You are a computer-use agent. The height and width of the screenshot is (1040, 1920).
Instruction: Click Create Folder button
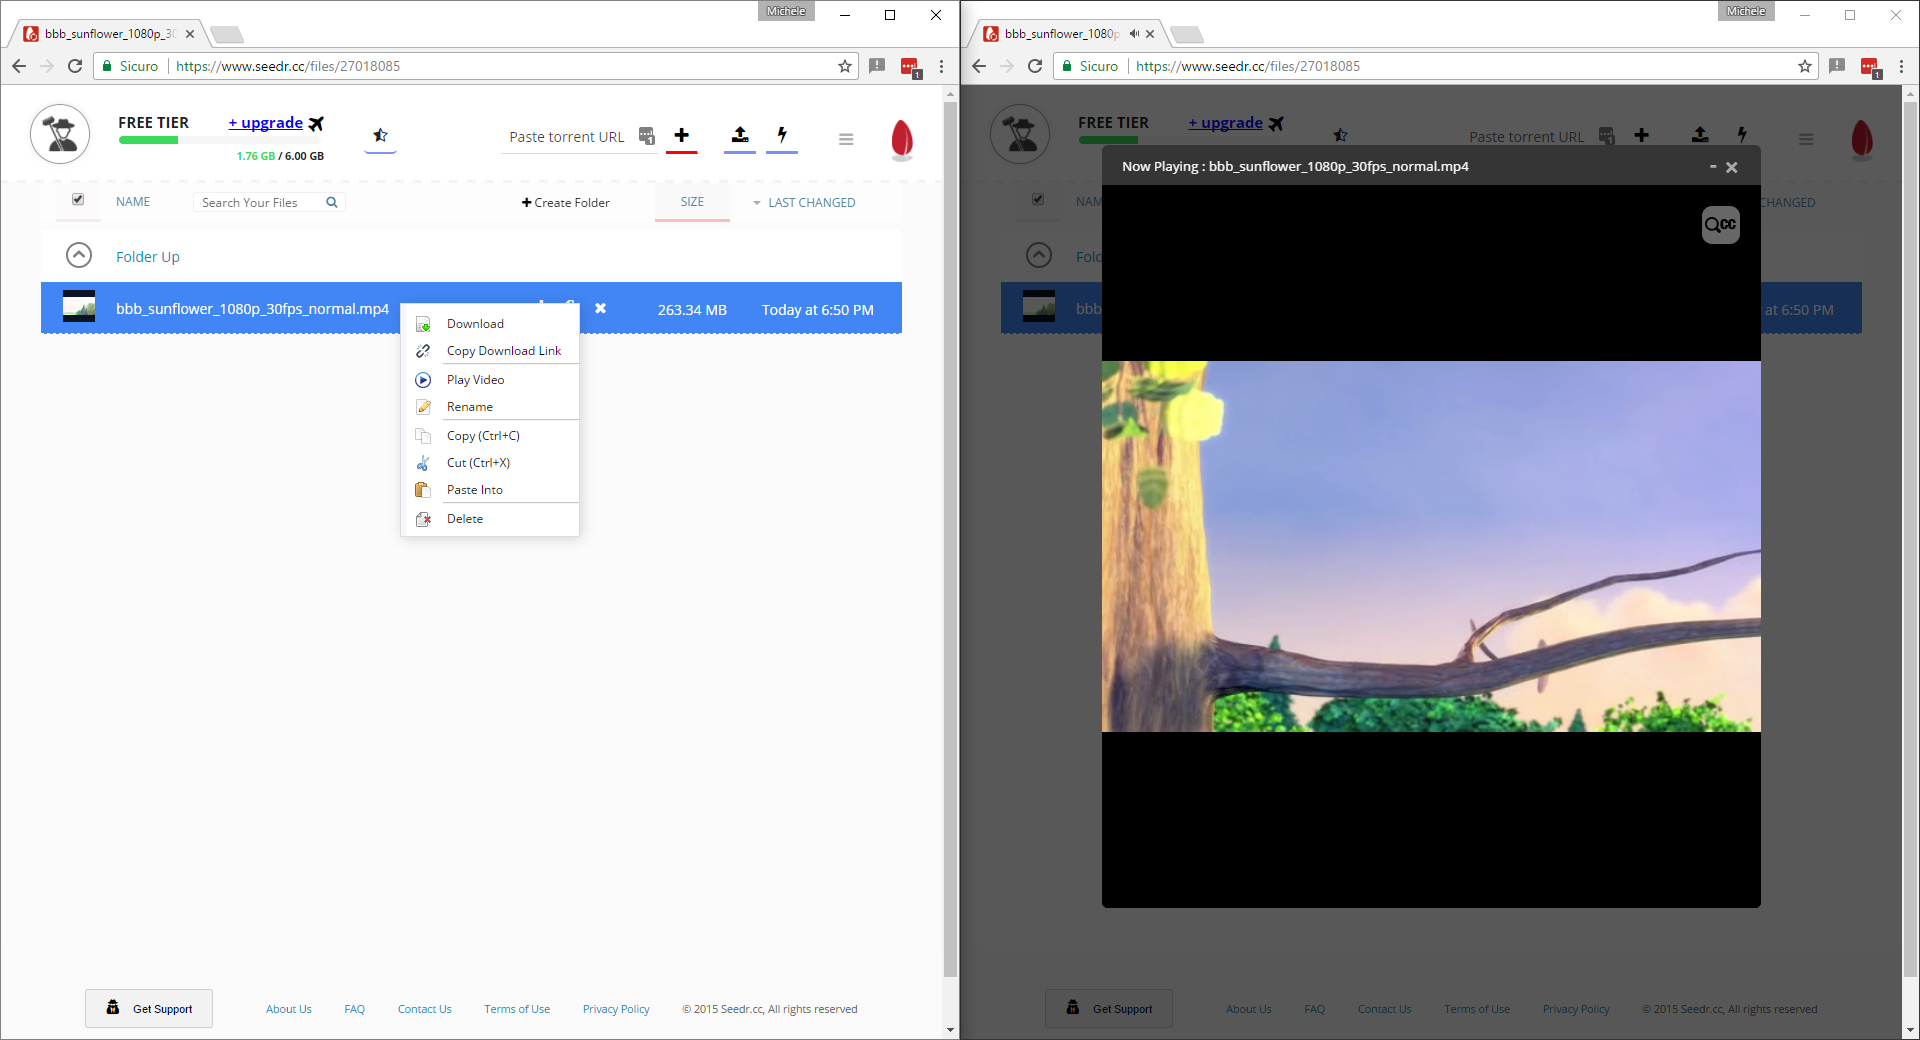(x=566, y=203)
